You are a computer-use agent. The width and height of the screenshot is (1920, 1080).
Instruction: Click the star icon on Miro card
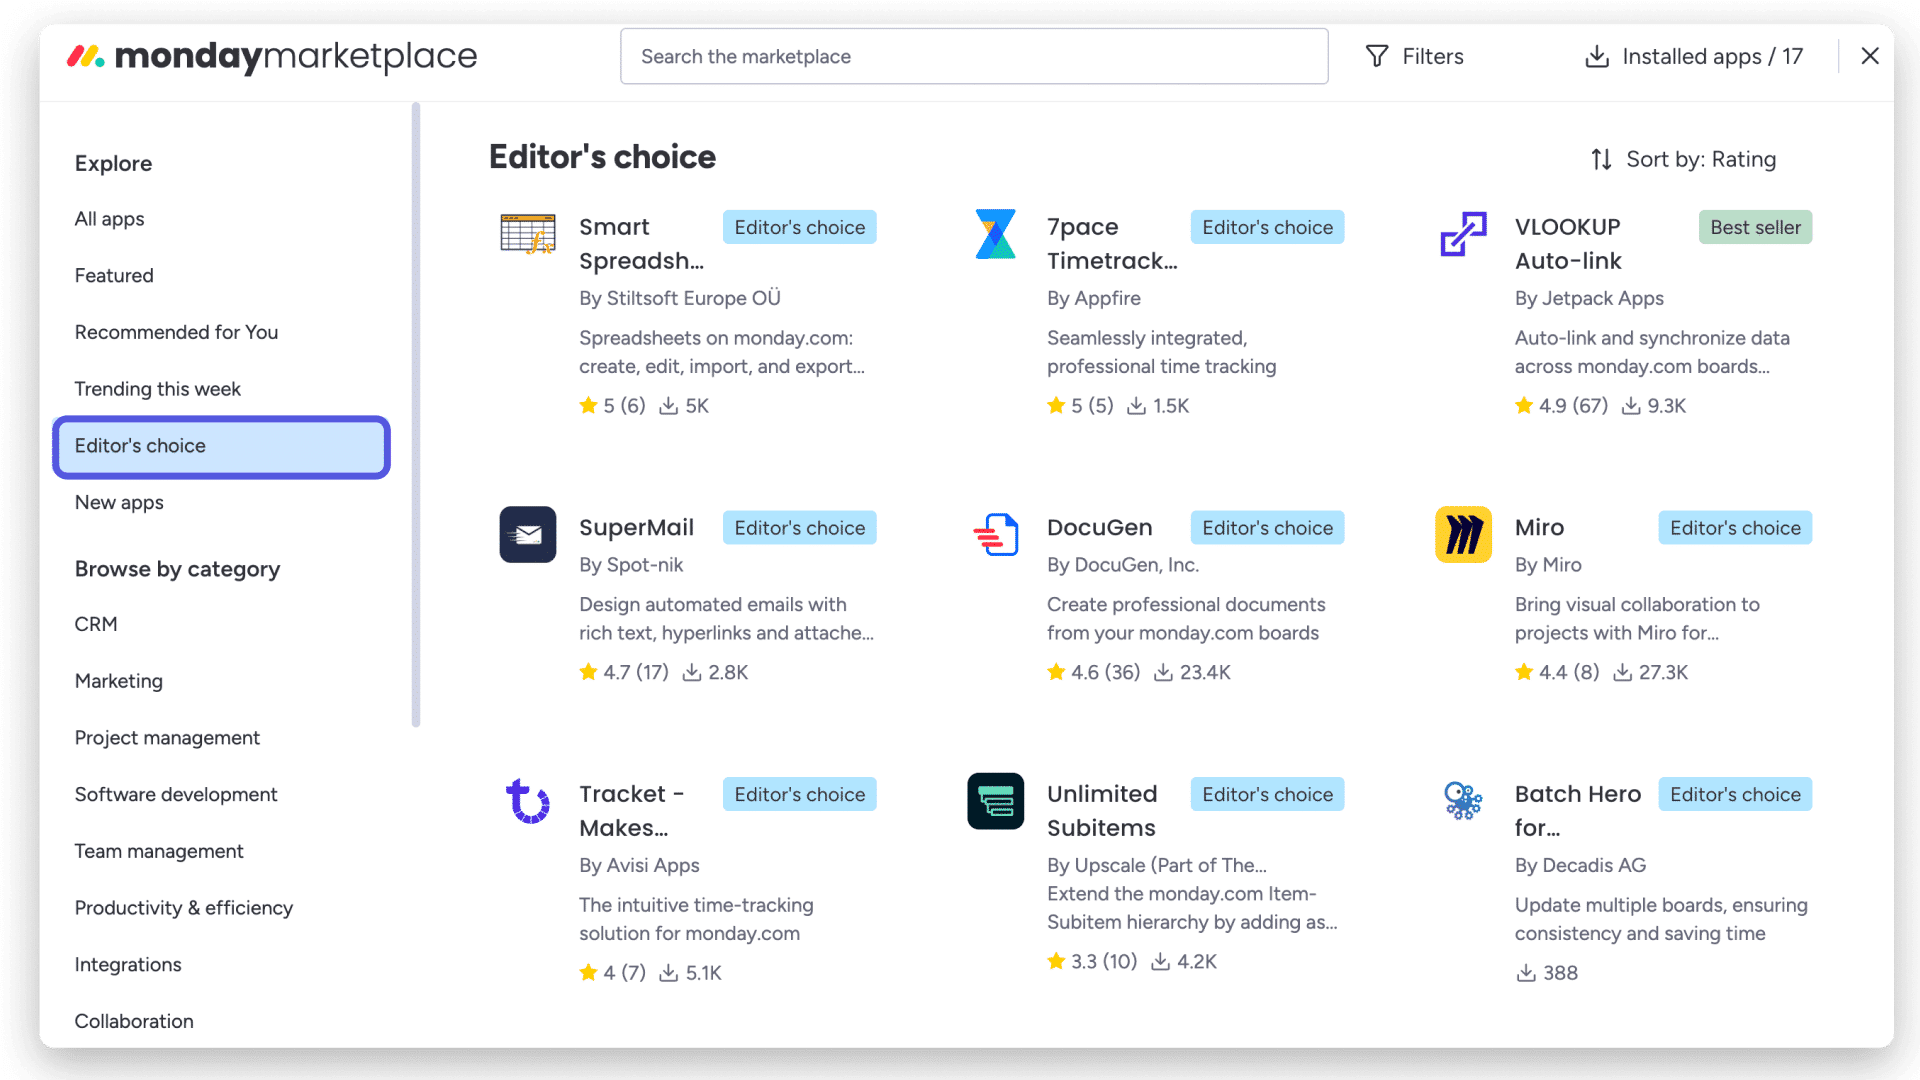(x=1524, y=672)
